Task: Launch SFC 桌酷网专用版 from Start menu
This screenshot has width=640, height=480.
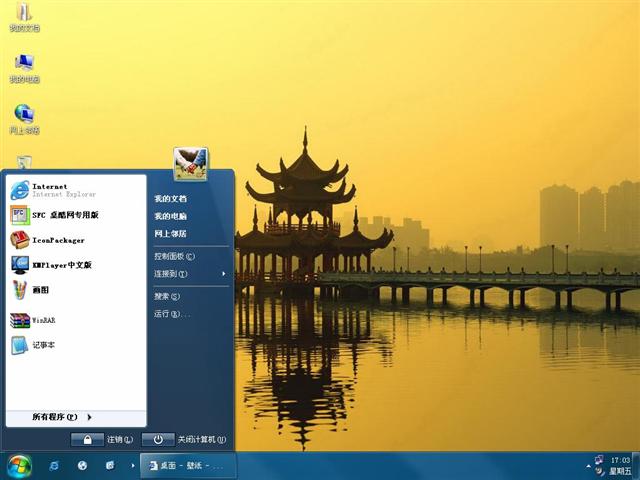Action: coord(60,215)
